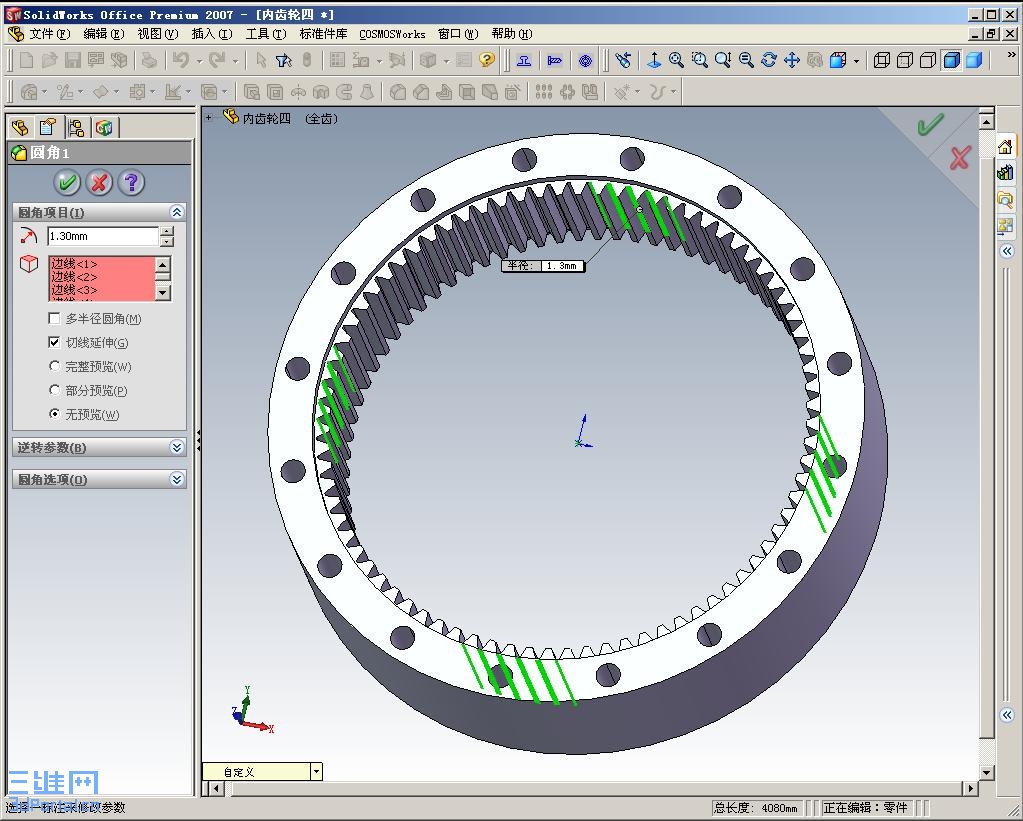
Task: Select the 完整预览 radio button
Action: point(55,366)
